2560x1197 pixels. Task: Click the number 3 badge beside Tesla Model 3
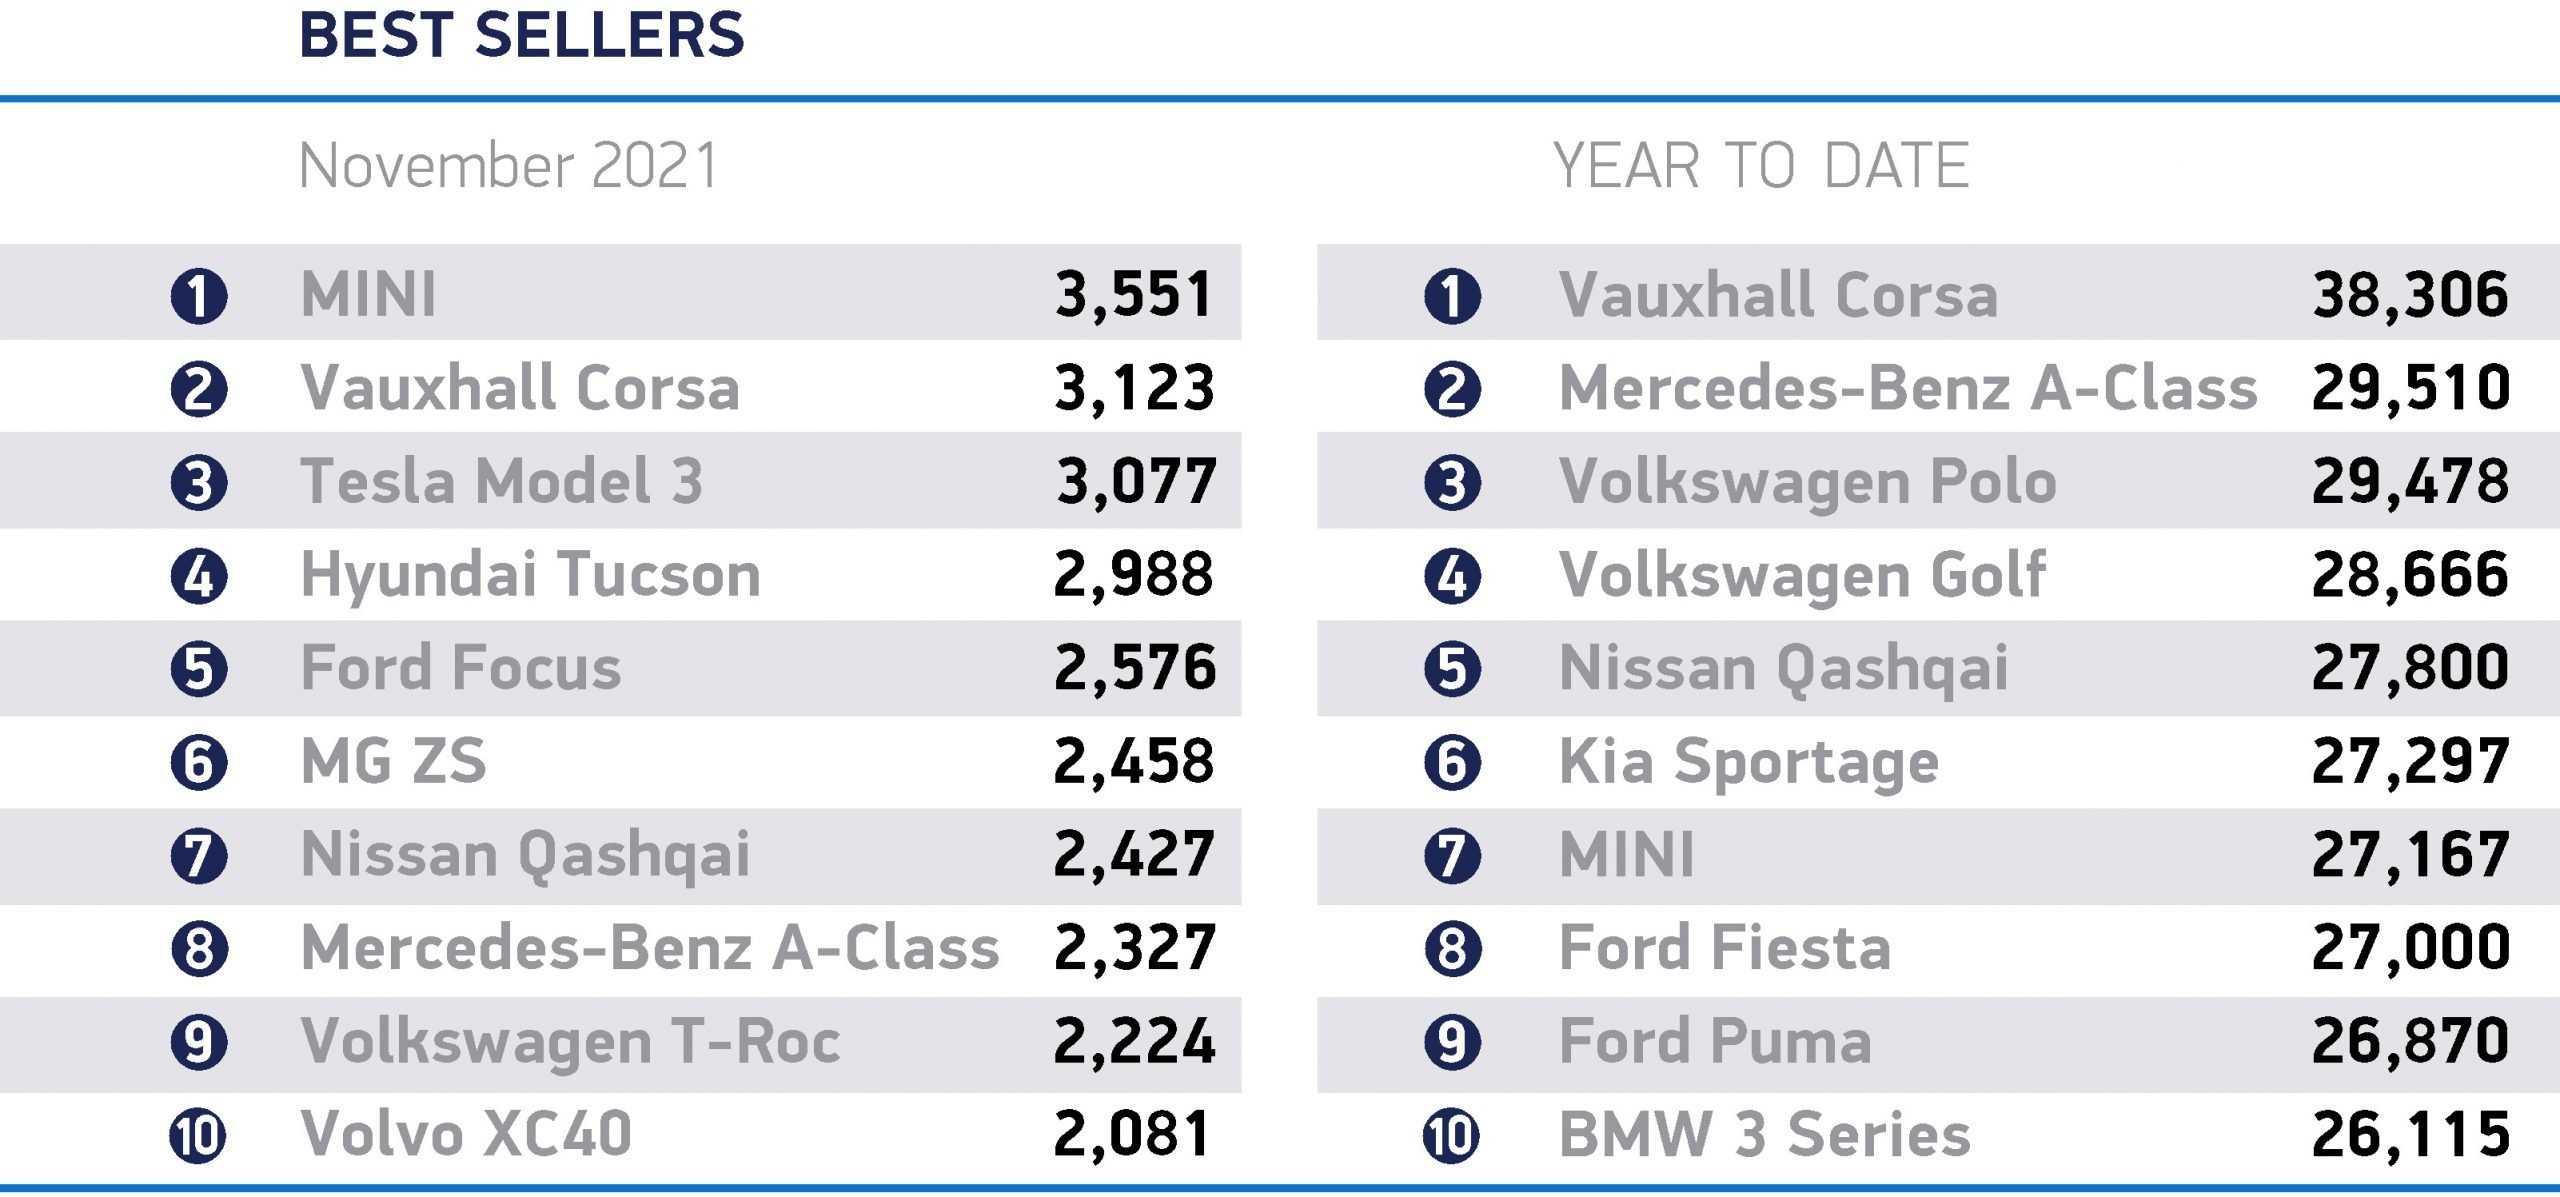point(199,483)
